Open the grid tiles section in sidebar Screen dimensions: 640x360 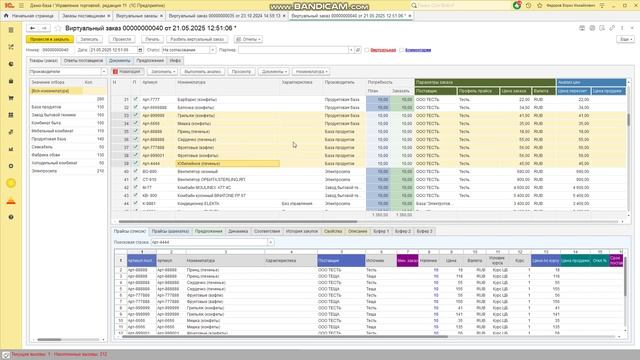(11, 115)
